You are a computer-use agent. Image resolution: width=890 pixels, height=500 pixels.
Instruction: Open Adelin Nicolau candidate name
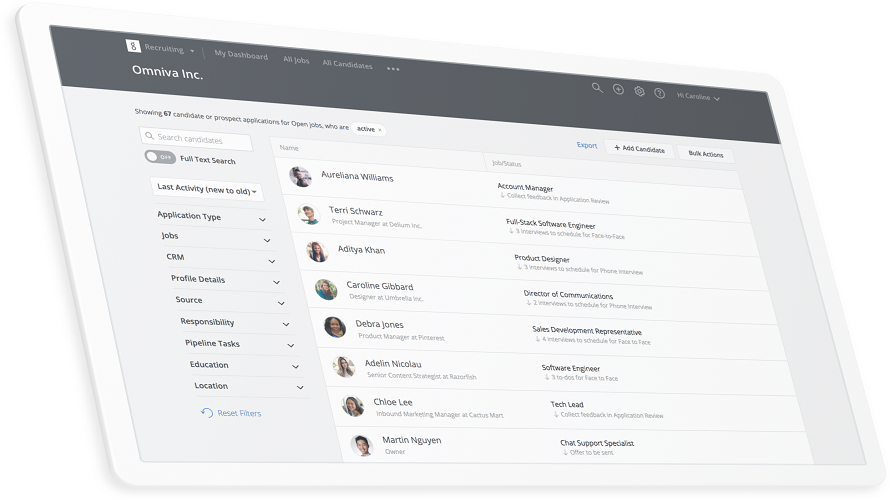(393, 363)
